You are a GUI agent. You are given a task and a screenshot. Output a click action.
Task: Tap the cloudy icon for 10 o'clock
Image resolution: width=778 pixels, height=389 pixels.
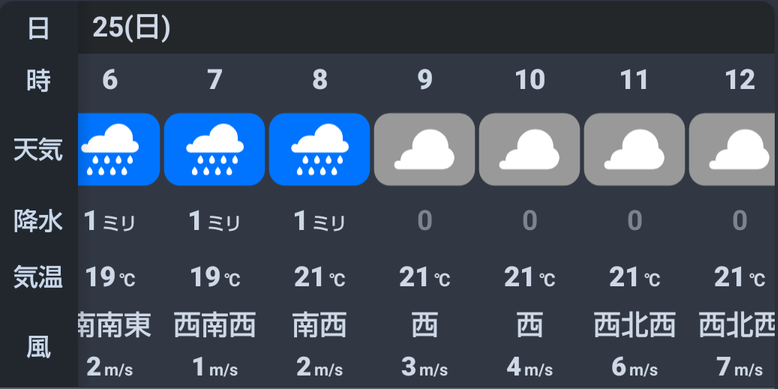tap(529, 149)
